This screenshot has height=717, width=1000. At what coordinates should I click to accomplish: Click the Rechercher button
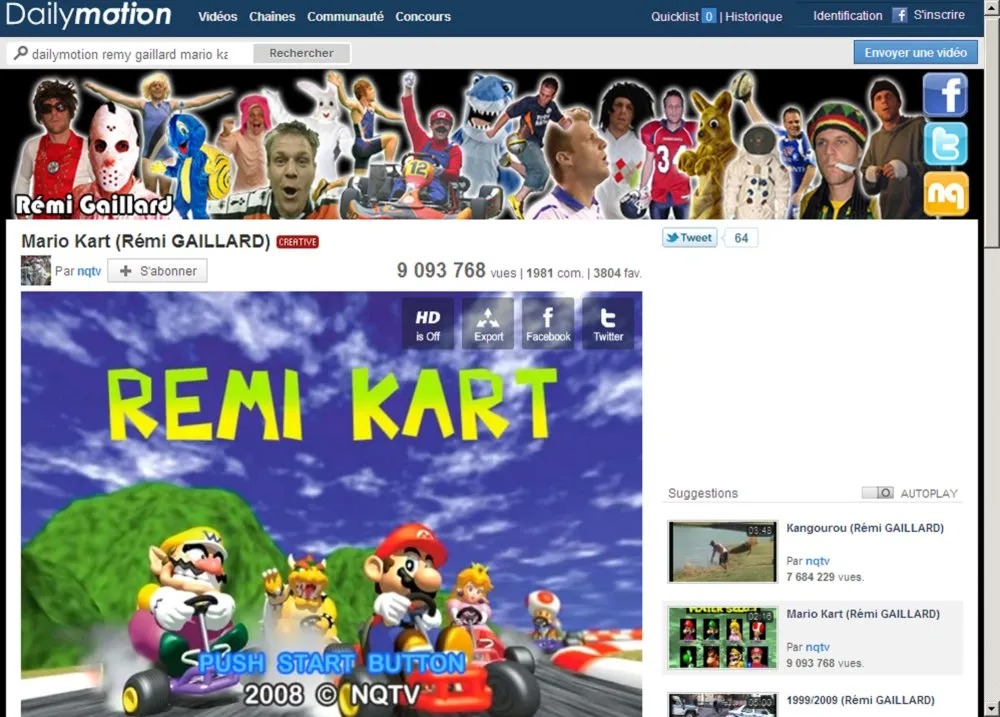tap(301, 53)
